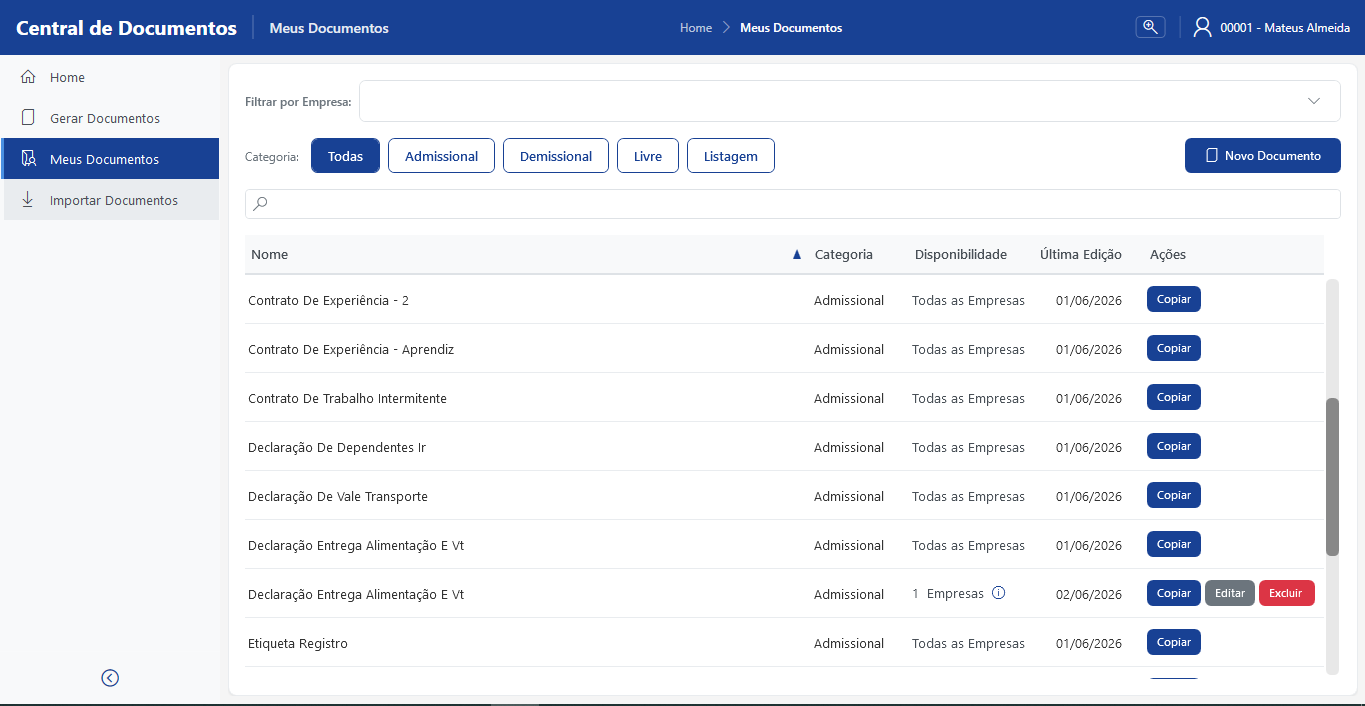The image size is (1365, 706).
Task: Open the Filtrar por Empresa dropdown
Action: click(x=849, y=101)
